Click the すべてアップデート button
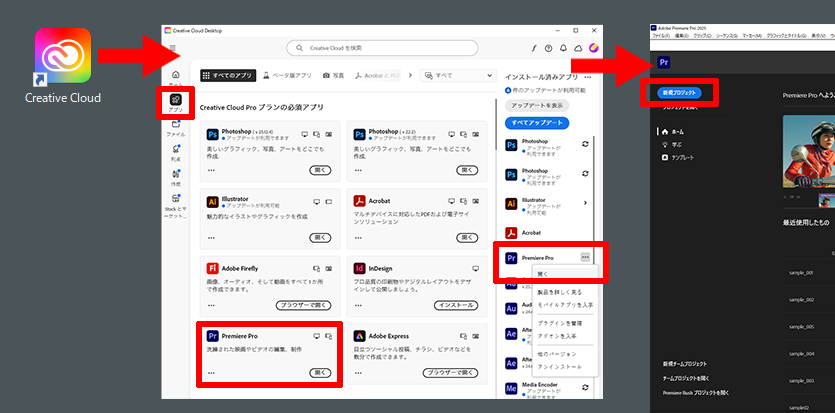 [x=537, y=123]
